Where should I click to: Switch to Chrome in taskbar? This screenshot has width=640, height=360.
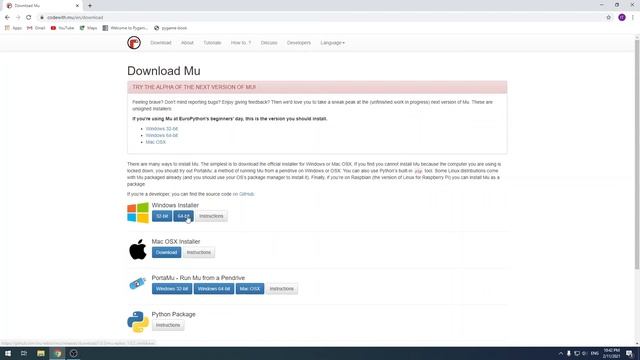point(58,353)
